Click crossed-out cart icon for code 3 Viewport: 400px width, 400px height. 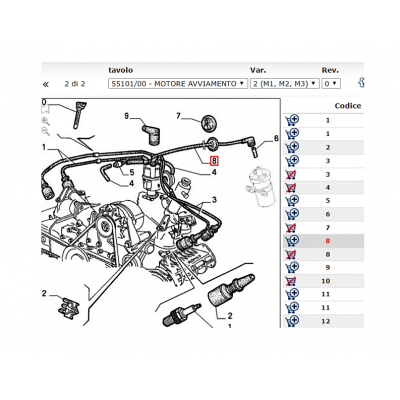tap(291, 174)
